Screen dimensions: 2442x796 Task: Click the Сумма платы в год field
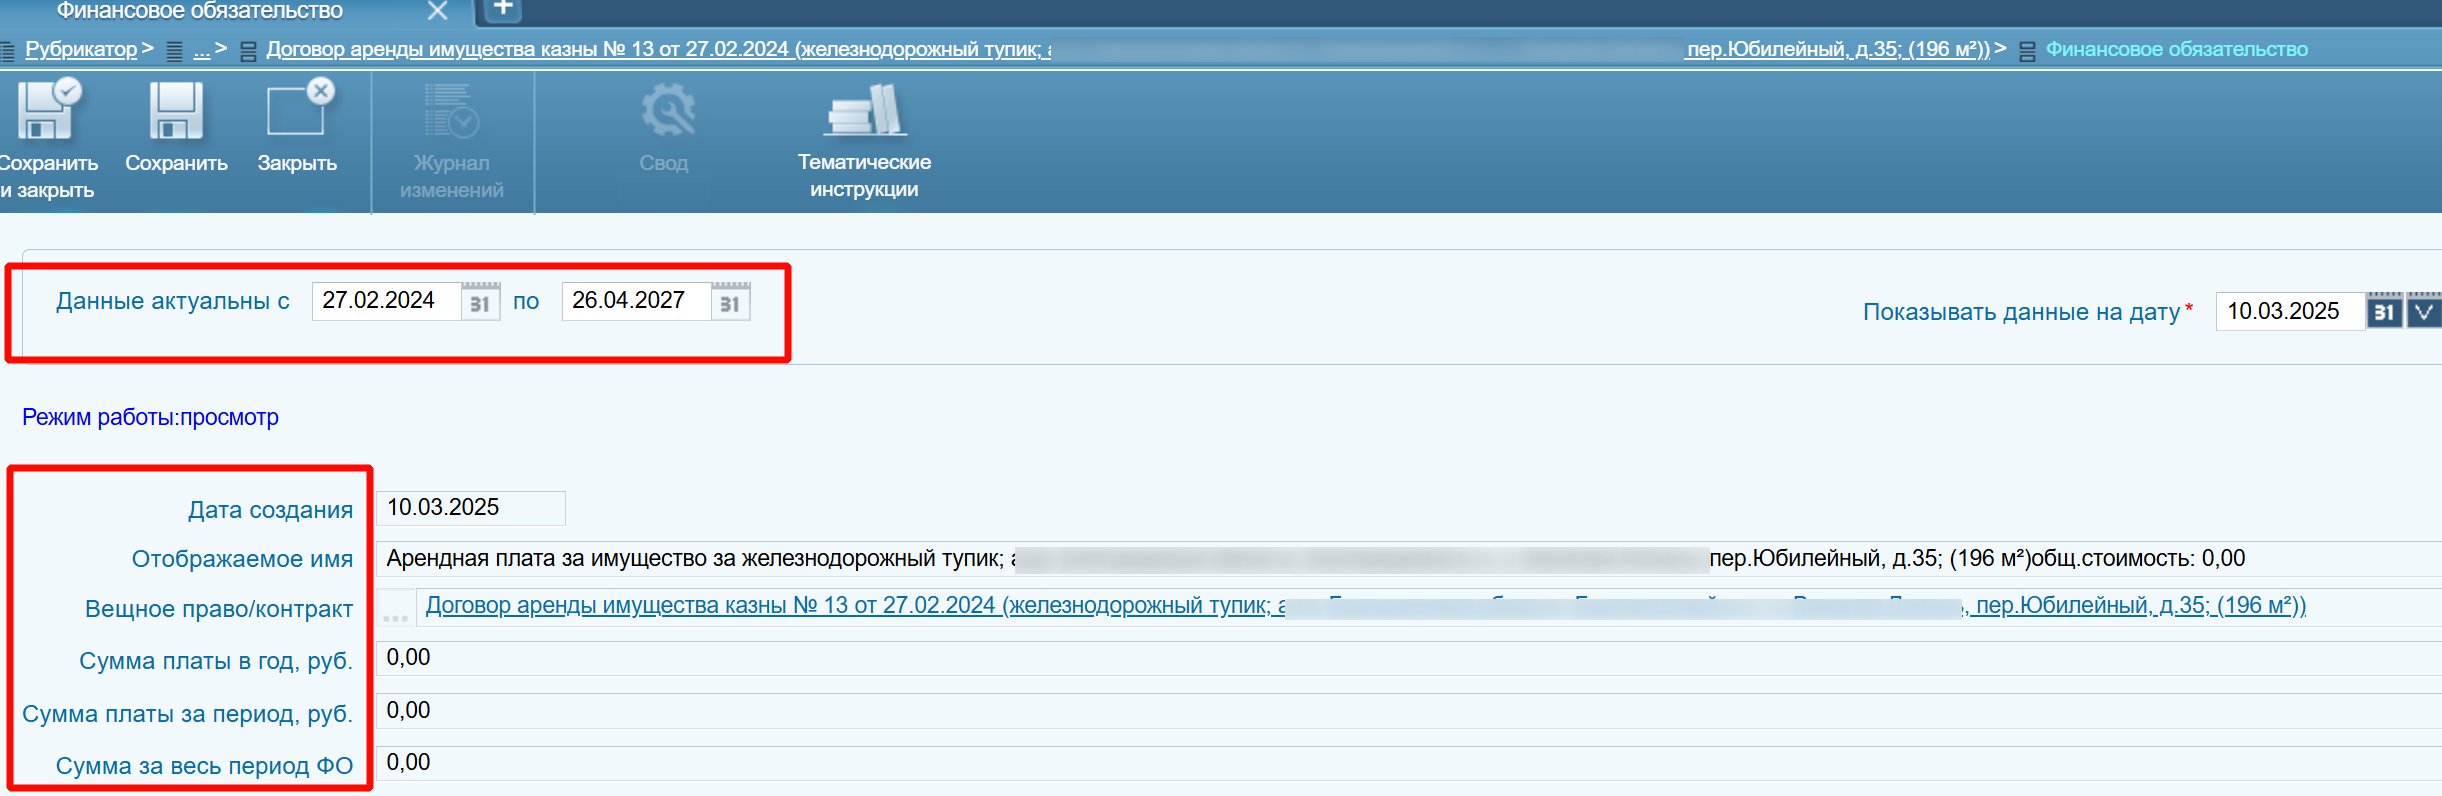tap(1400, 658)
